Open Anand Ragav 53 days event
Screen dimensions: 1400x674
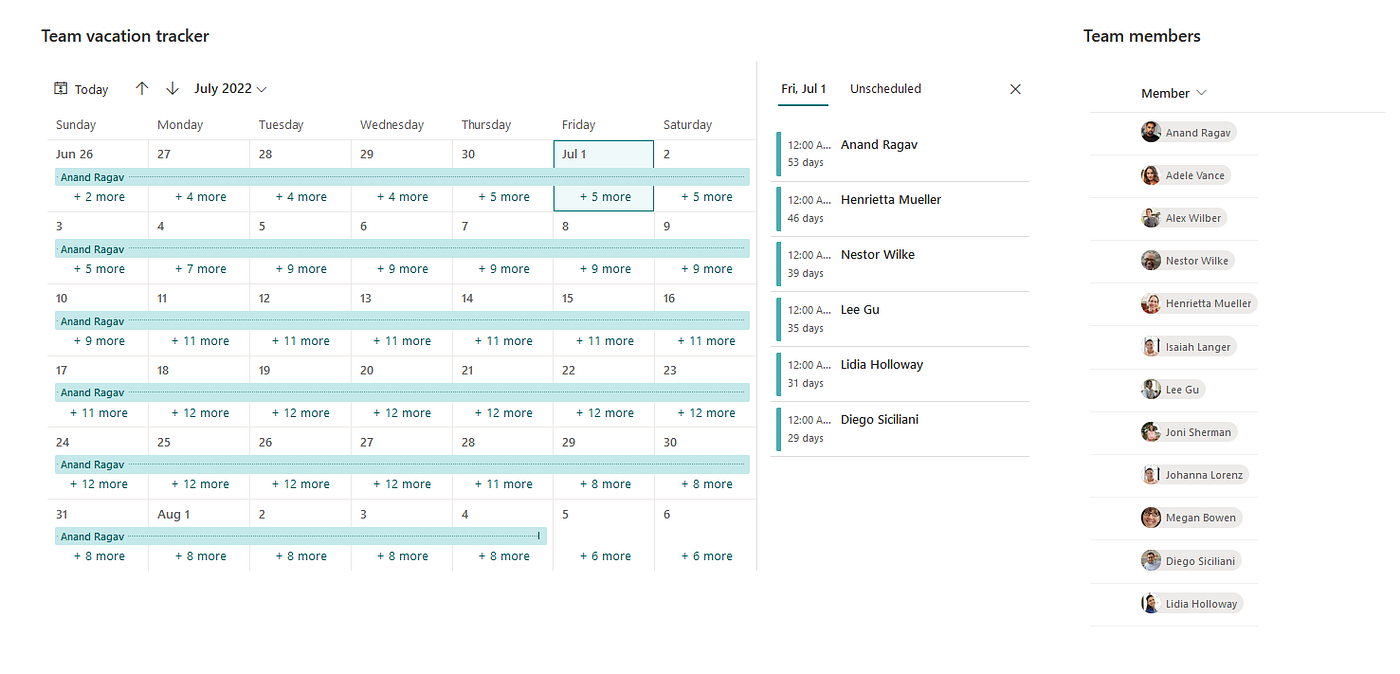[903, 154]
